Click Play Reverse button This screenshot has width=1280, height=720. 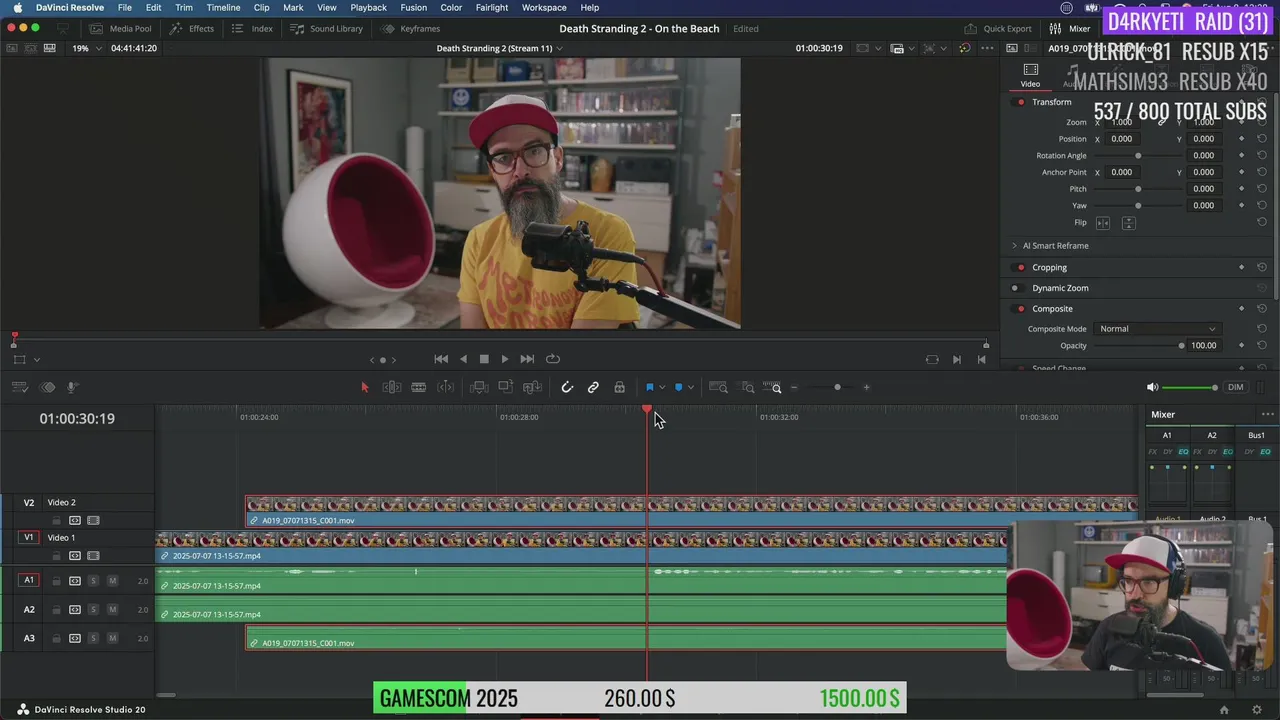463,359
